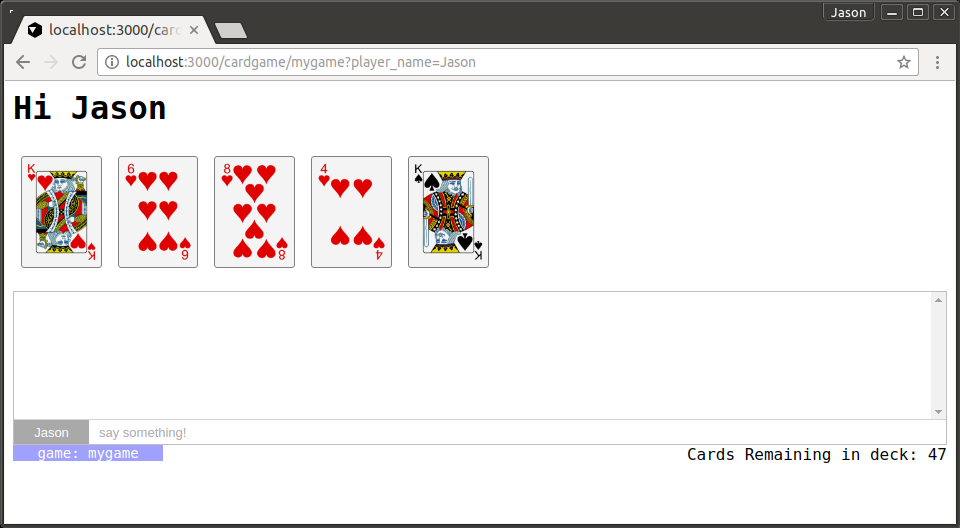Close the localhost:3000 tab
This screenshot has height=528, width=960.
[x=193, y=30]
